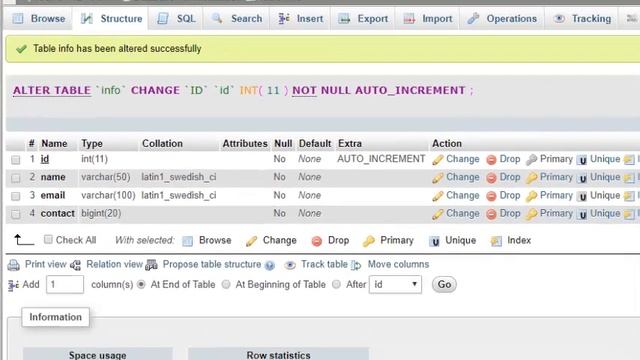Open the Operations tab
640x360 pixels.
coord(502,19)
